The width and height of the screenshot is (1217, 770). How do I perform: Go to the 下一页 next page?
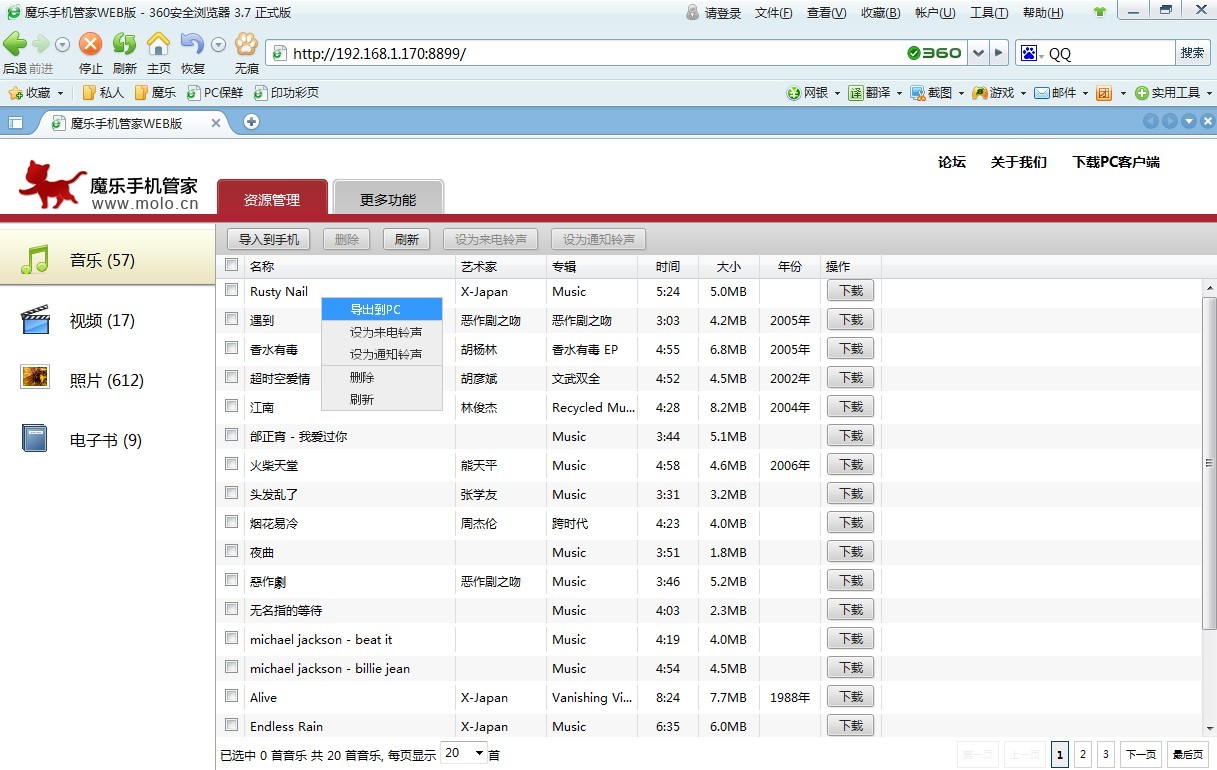pyautogui.click(x=1141, y=754)
